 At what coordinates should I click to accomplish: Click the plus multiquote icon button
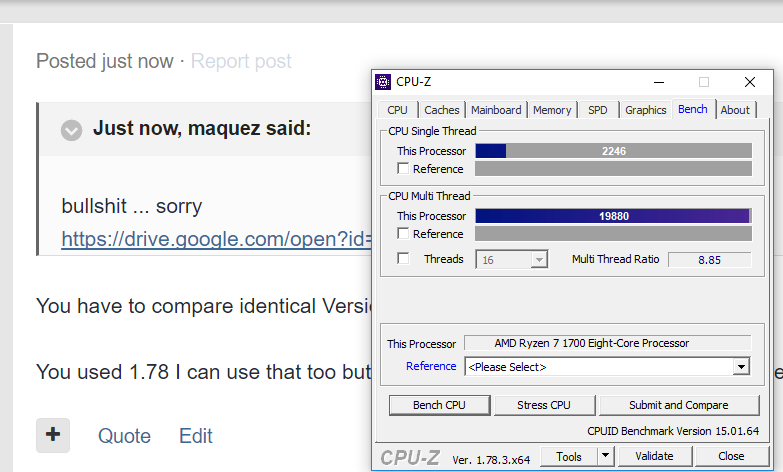53,435
